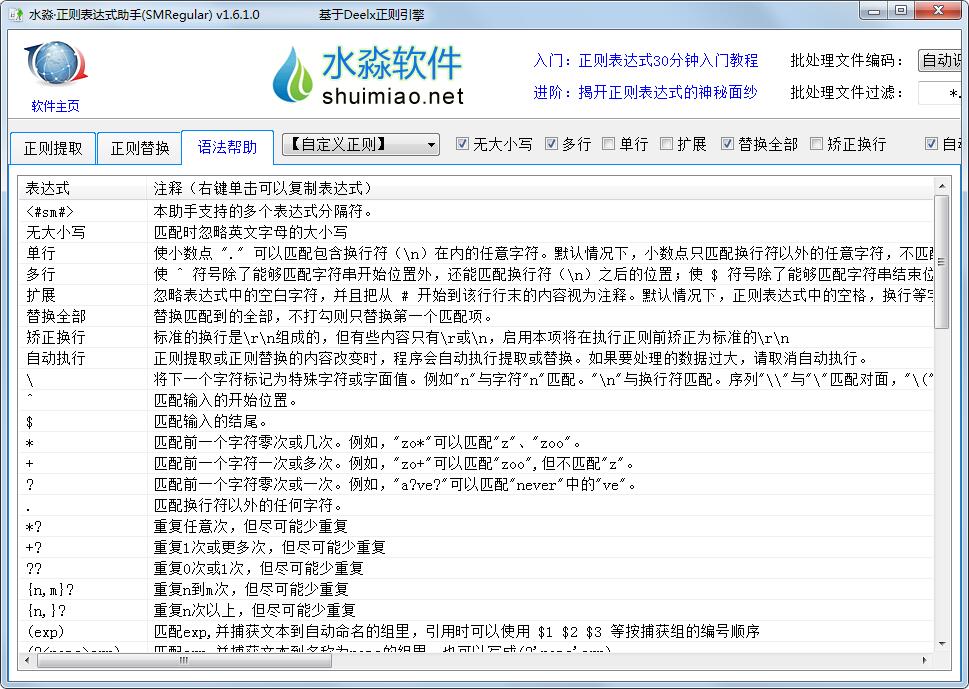Open the 【自定义正则】 dropdown
969x689 pixels.
click(x=361, y=145)
